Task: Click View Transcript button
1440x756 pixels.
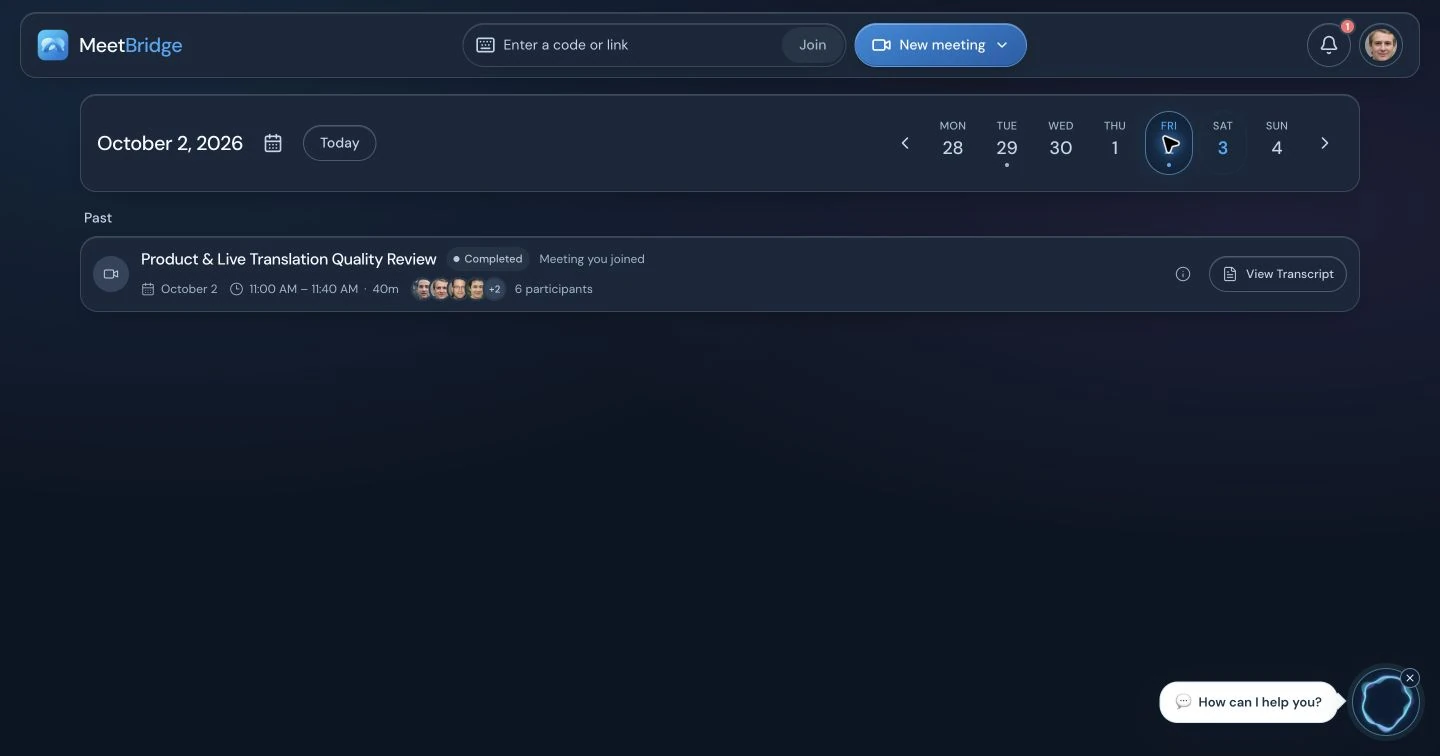Action: click(x=1278, y=274)
